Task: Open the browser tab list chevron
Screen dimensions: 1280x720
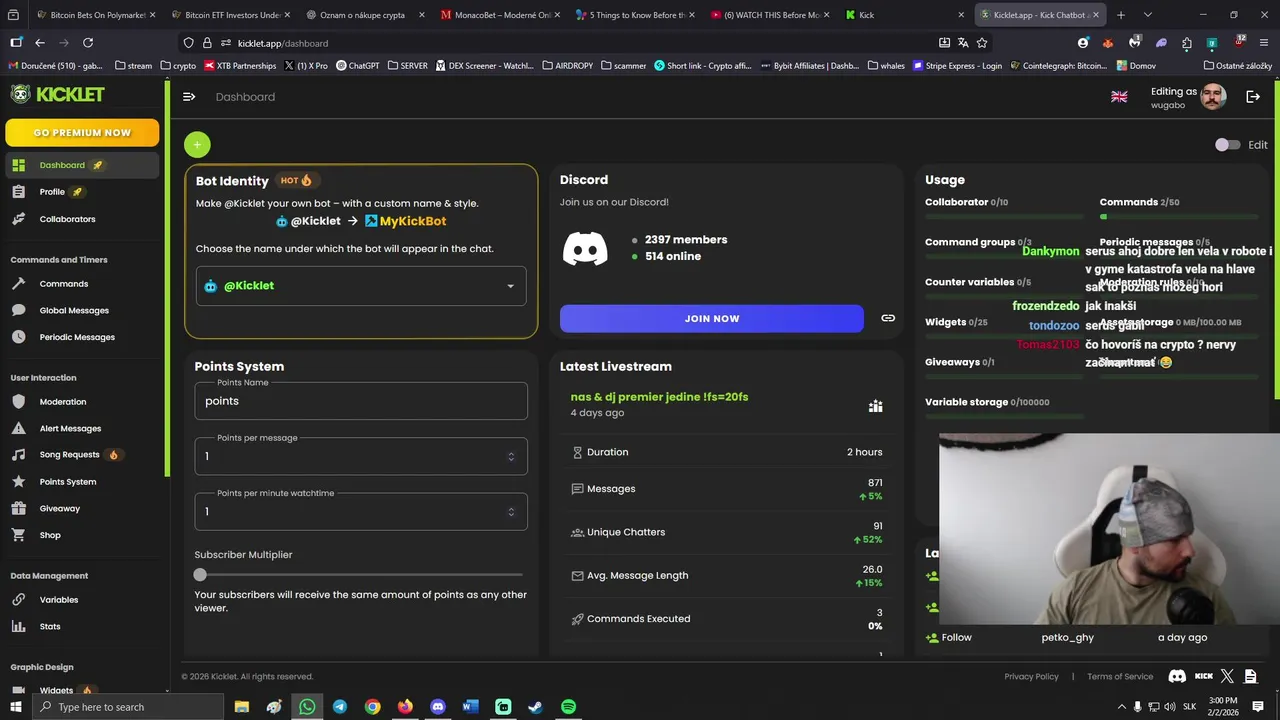Action: coord(1147,15)
